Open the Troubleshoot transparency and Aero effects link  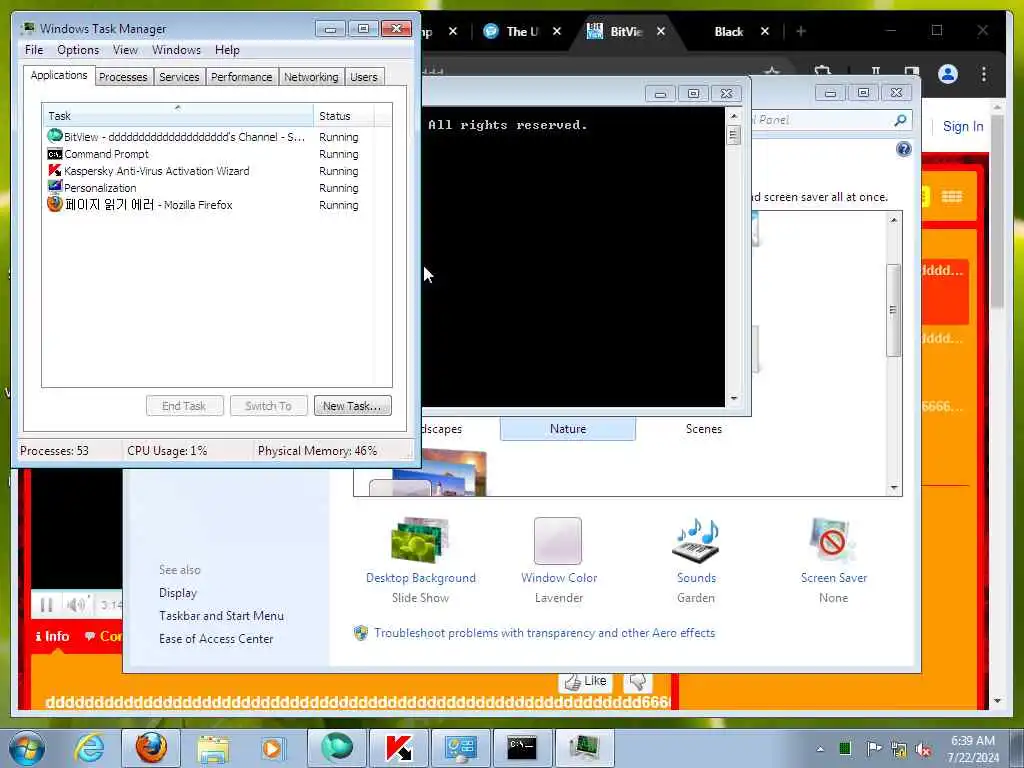tap(544, 633)
